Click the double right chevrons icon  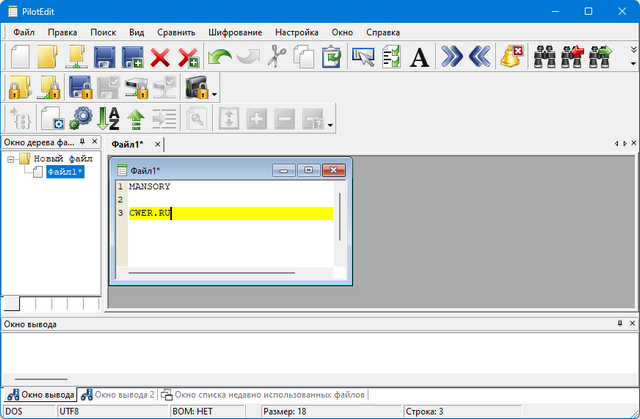[x=452, y=56]
